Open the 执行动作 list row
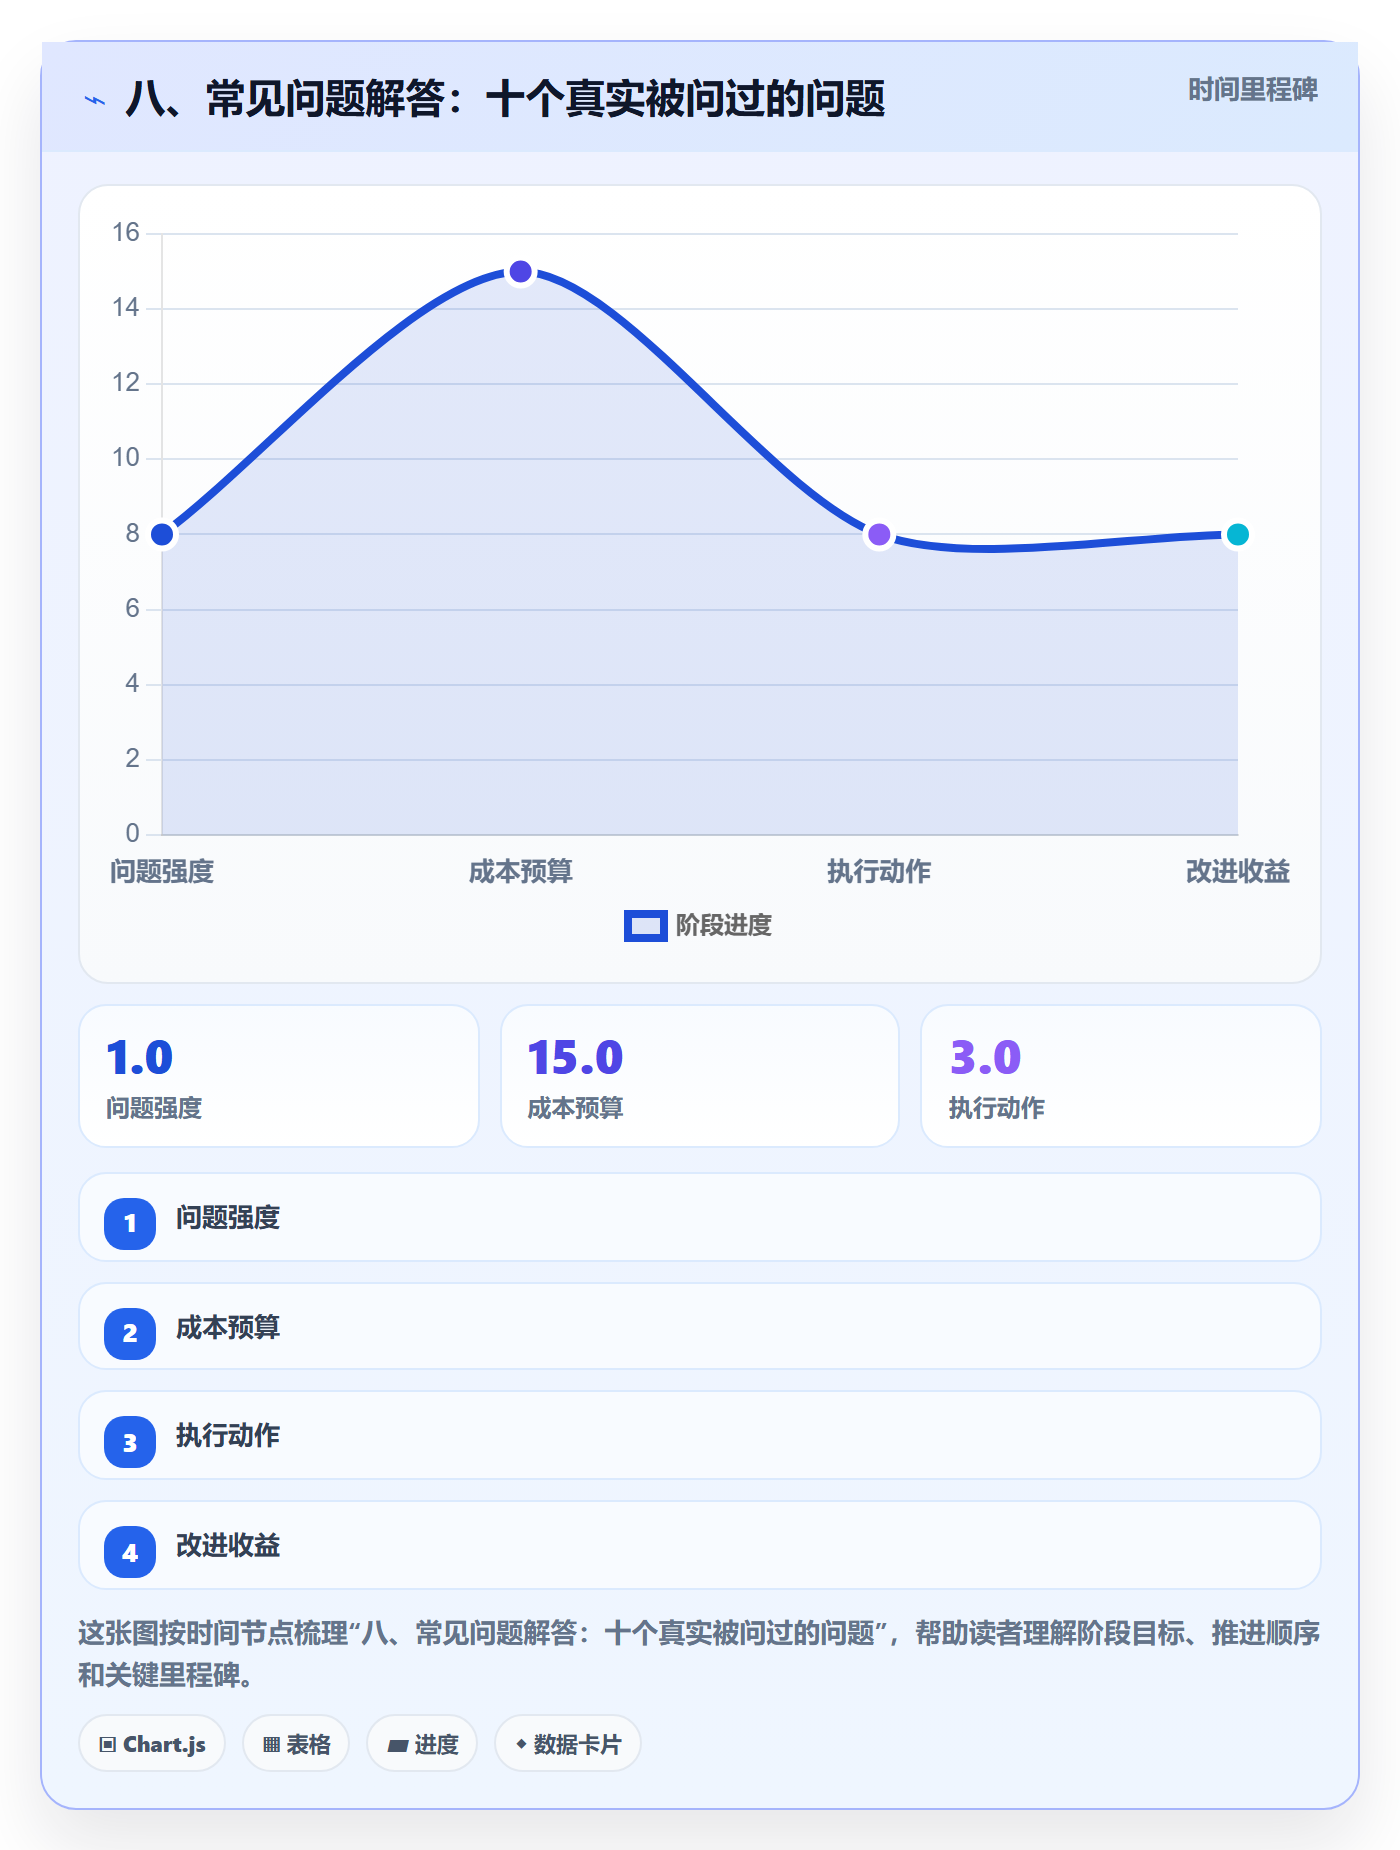 coord(700,1435)
